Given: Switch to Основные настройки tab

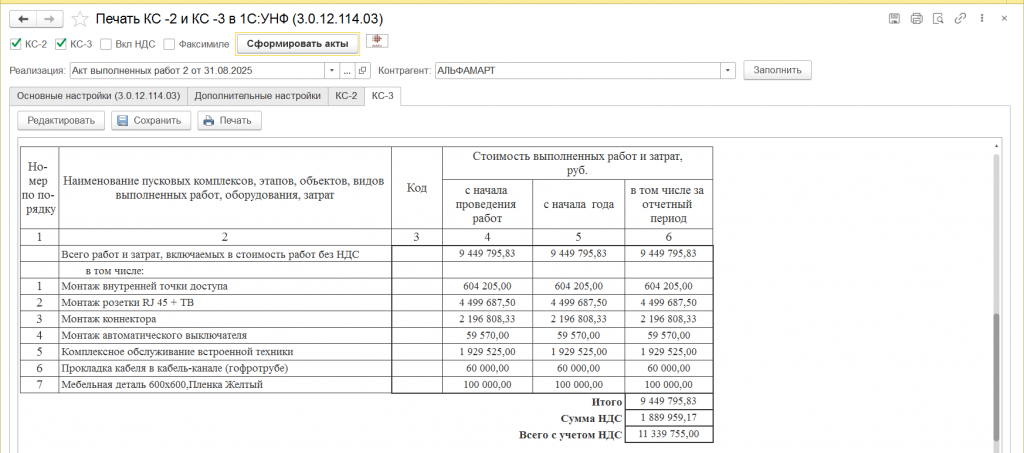Looking at the screenshot, I should point(98,96).
